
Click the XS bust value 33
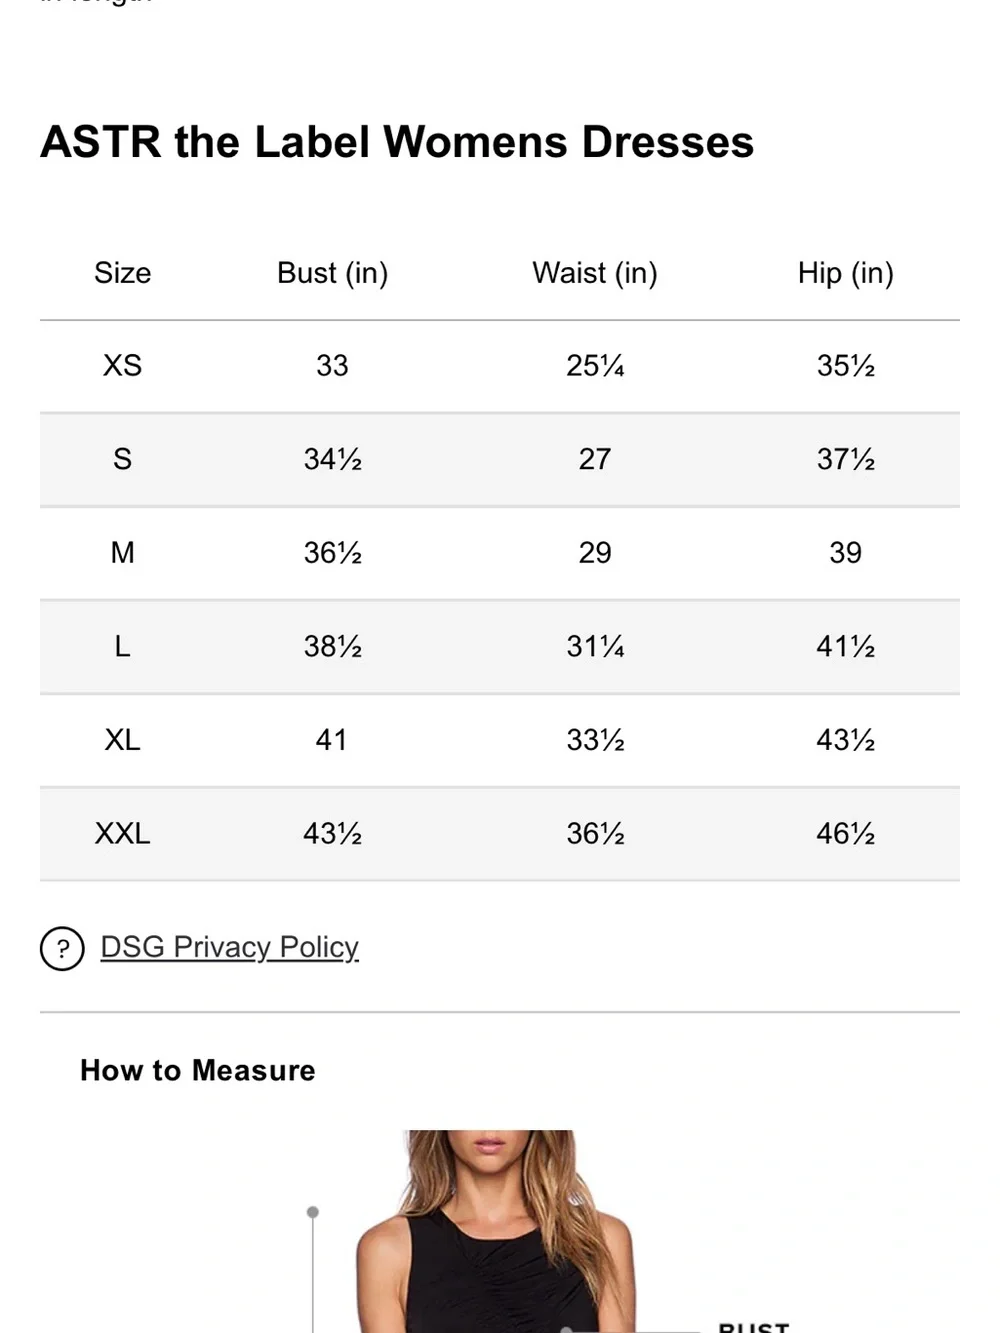[x=332, y=366]
